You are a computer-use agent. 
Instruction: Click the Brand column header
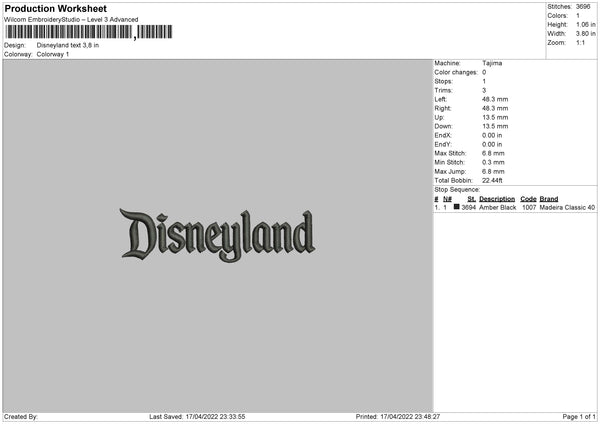[x=549, y=199]
